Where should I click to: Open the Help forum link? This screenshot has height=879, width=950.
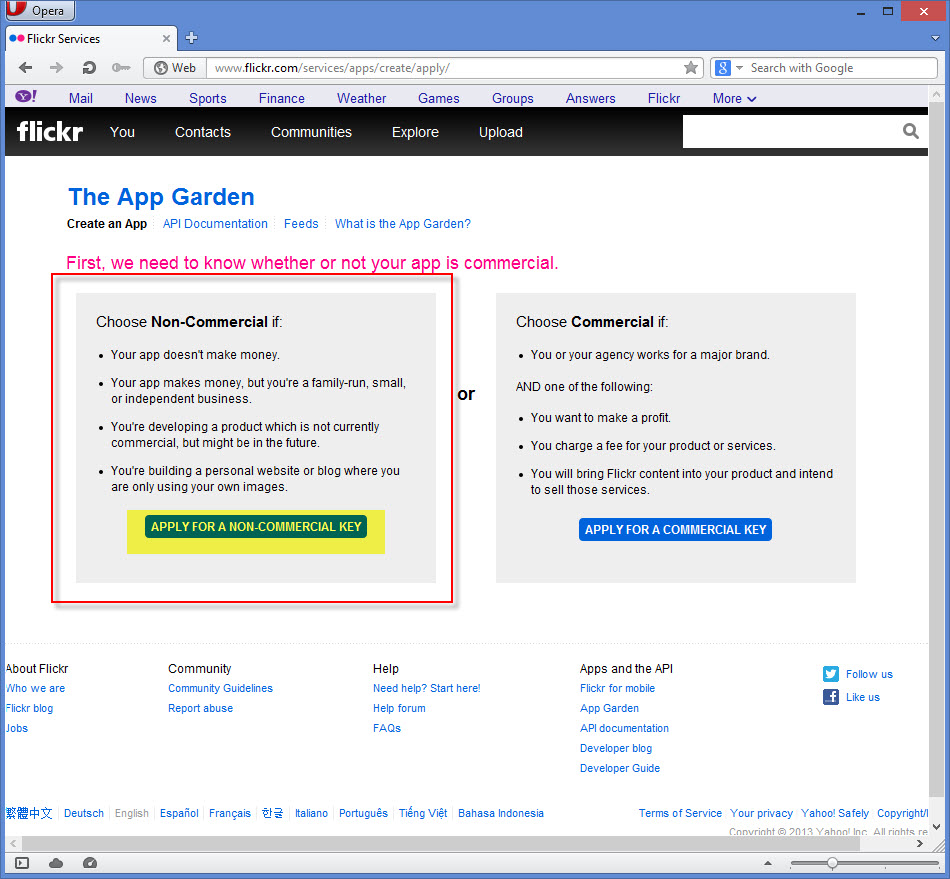(x=399, y=708)
